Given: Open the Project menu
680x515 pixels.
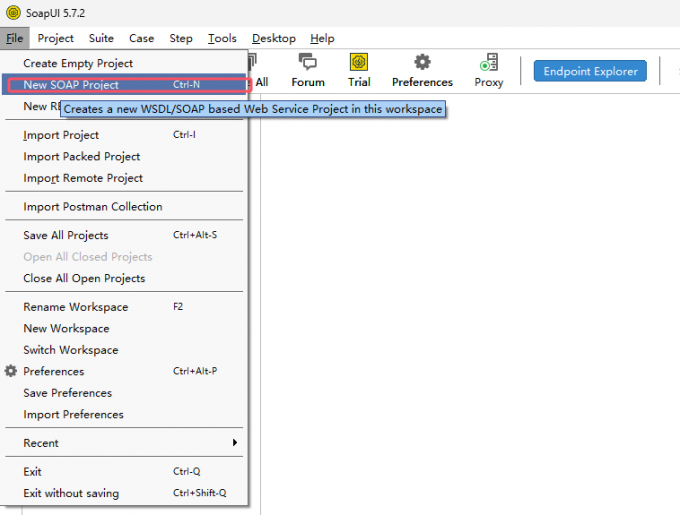Looking at the screenshot, I should pos(56,38).
